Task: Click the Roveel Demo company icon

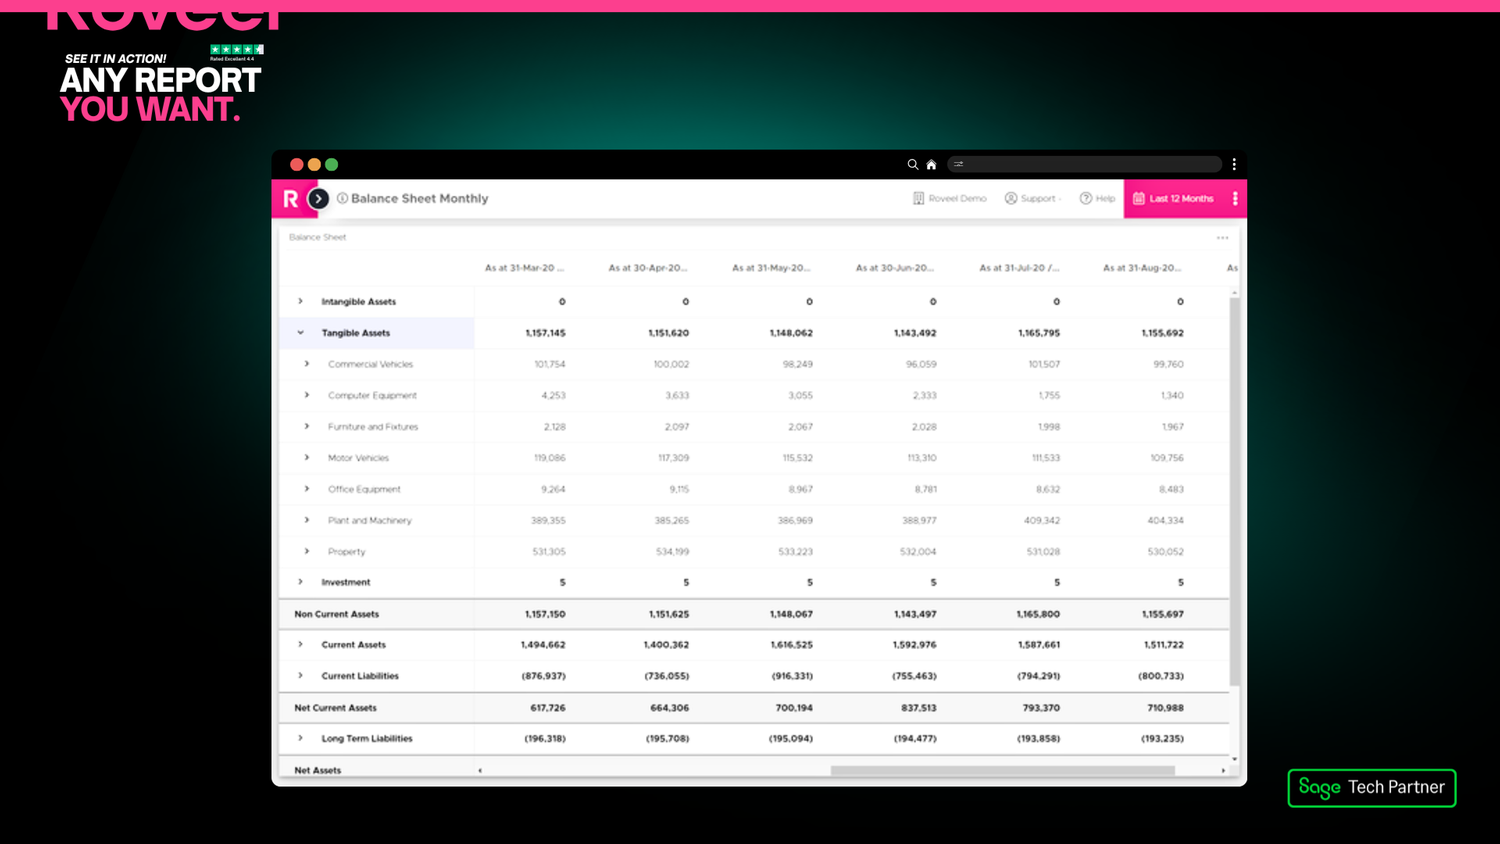Action: tap(918, 198)
